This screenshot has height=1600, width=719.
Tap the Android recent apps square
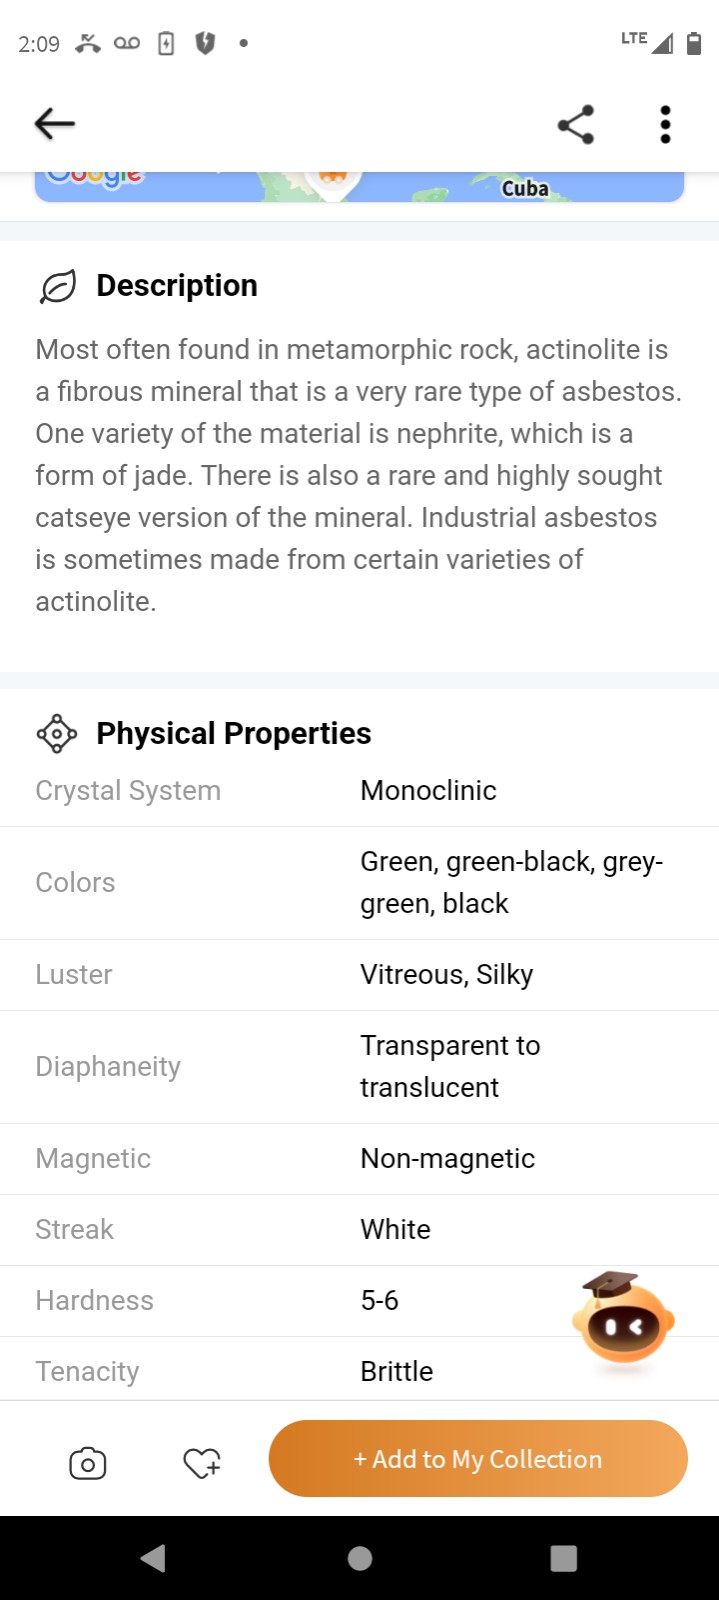(564, 1558)
